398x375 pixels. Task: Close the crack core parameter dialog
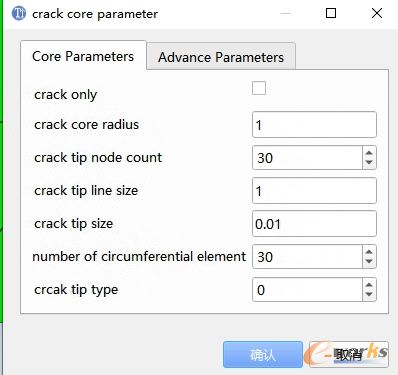377,13
